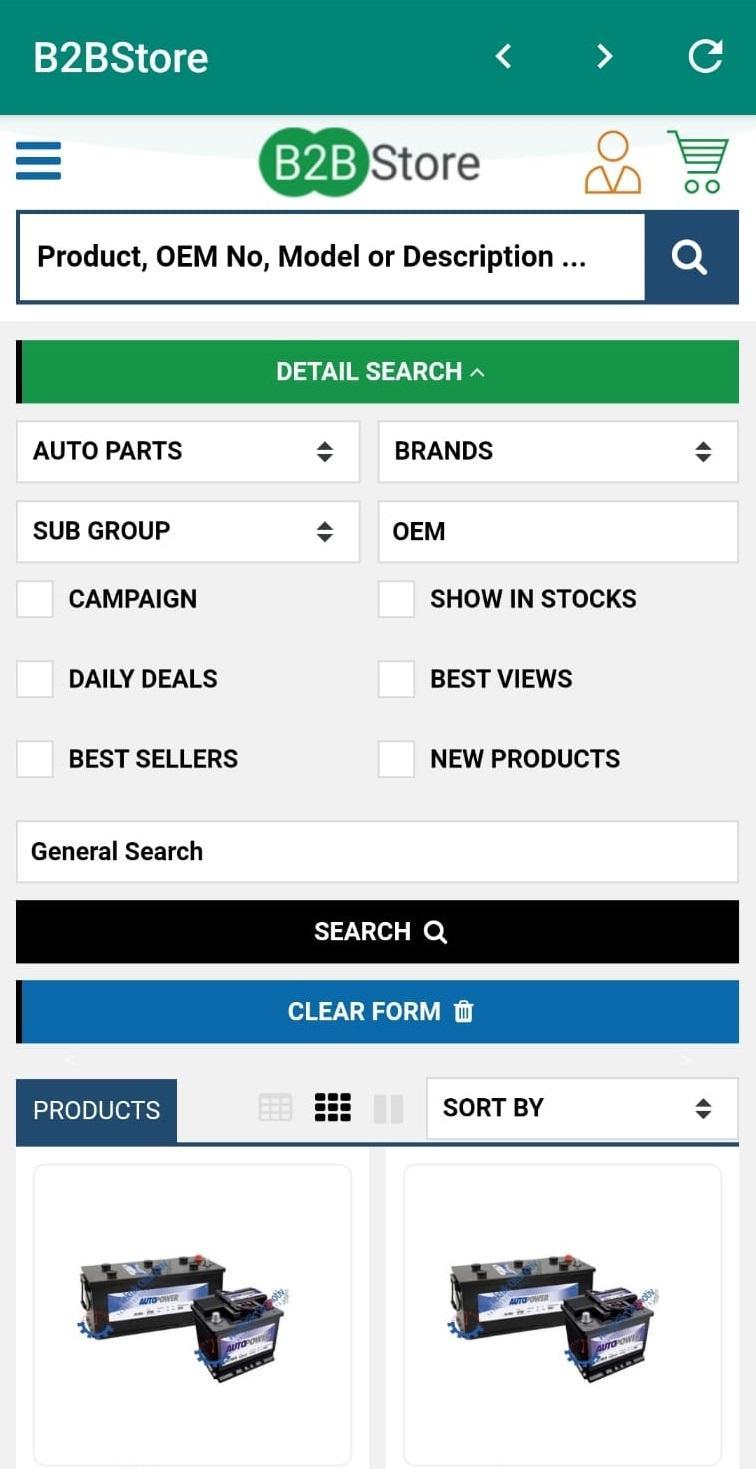Go back with the left arrow

tap(504, 57)
